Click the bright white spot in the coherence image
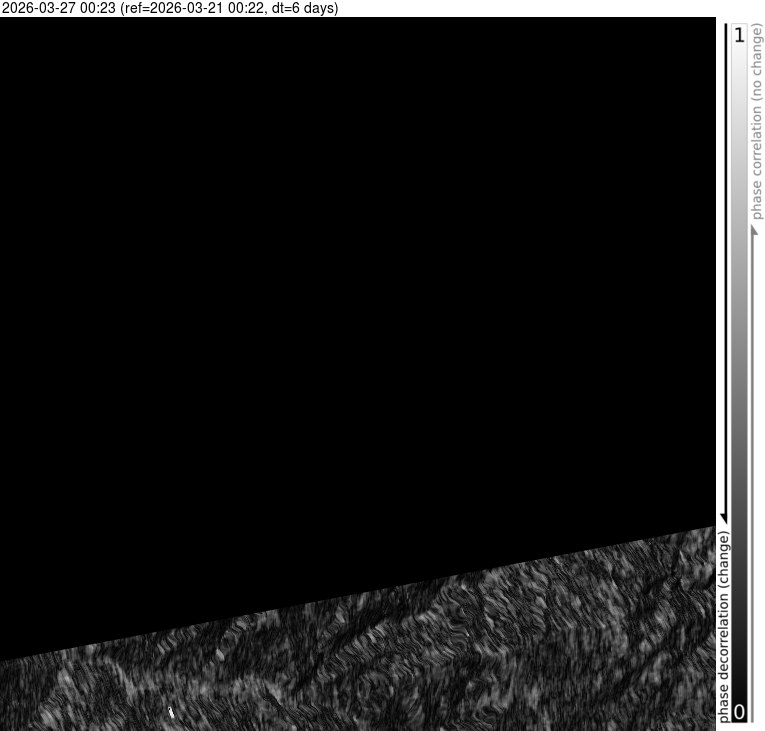Viewport: 765px width, 731px height. coord(172,712)
